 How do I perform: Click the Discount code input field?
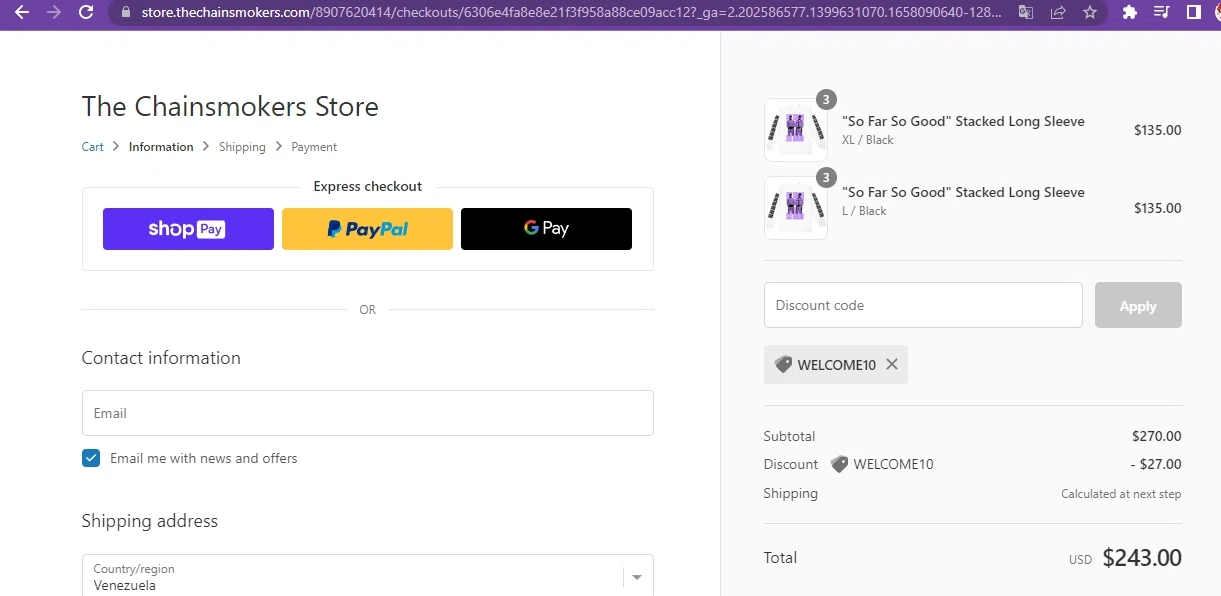point(923,305)
